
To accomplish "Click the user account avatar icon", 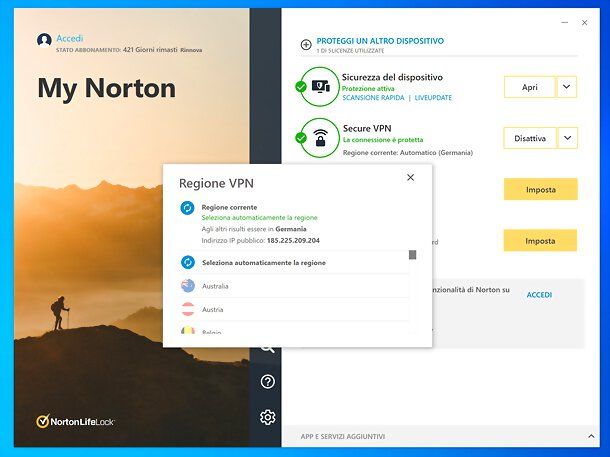I will pos(44,40).
